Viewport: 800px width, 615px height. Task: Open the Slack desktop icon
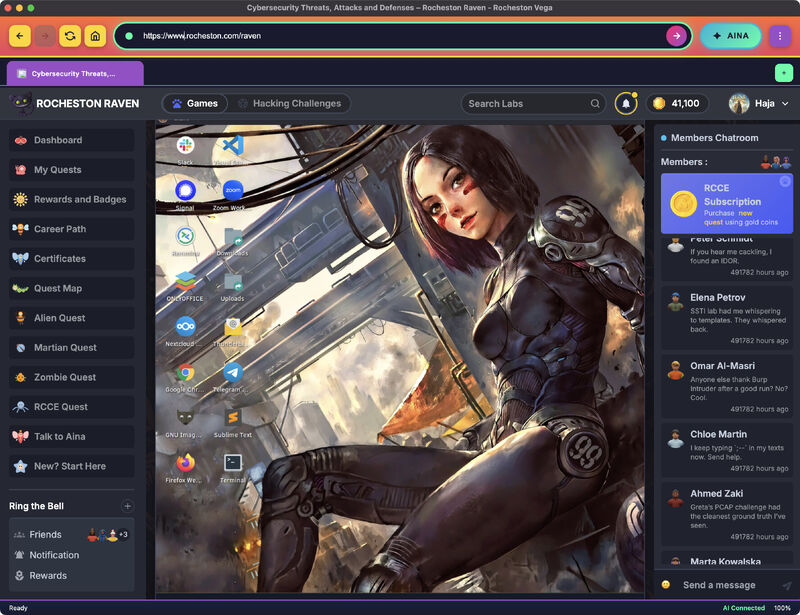(x=185, y=146)
